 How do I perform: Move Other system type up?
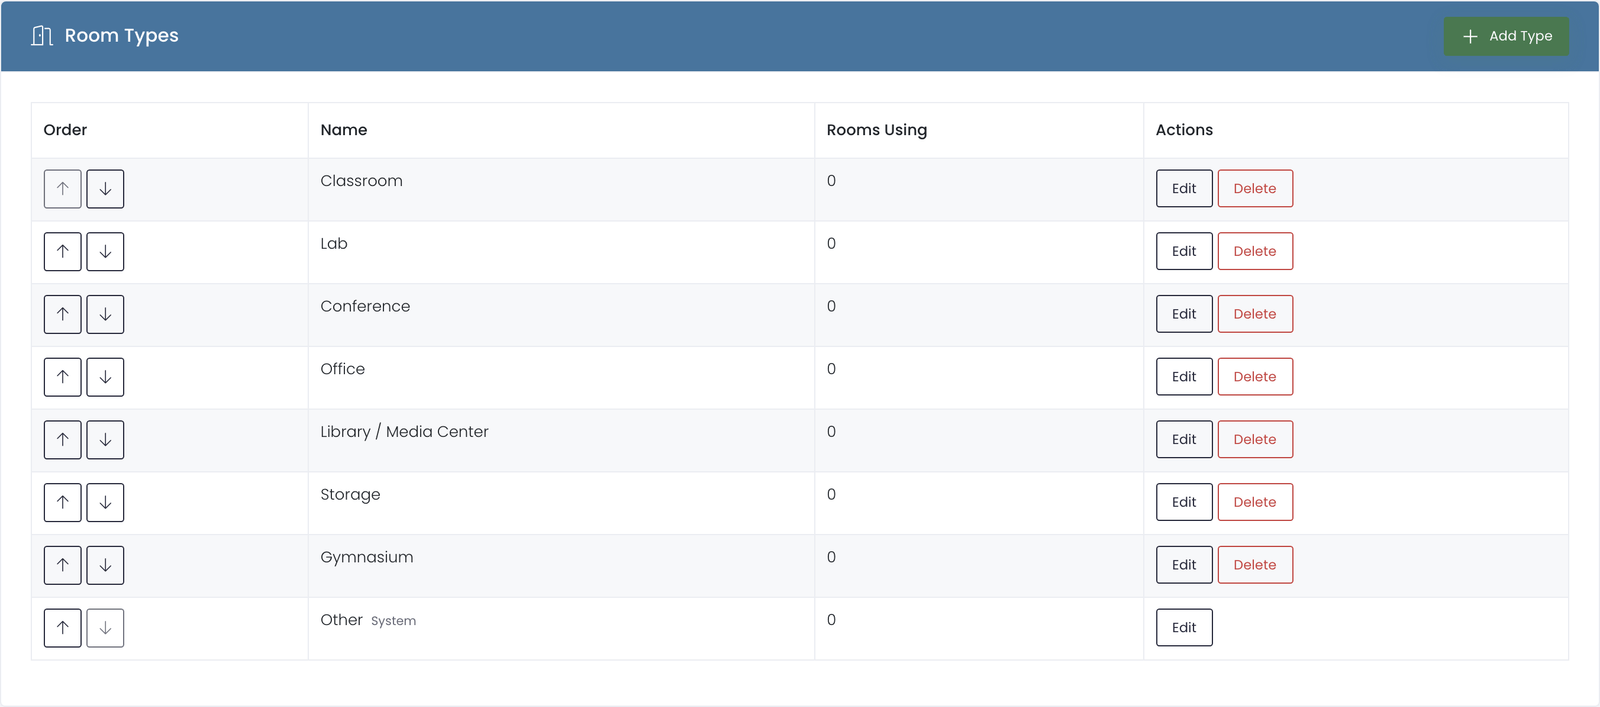(63, 628)
